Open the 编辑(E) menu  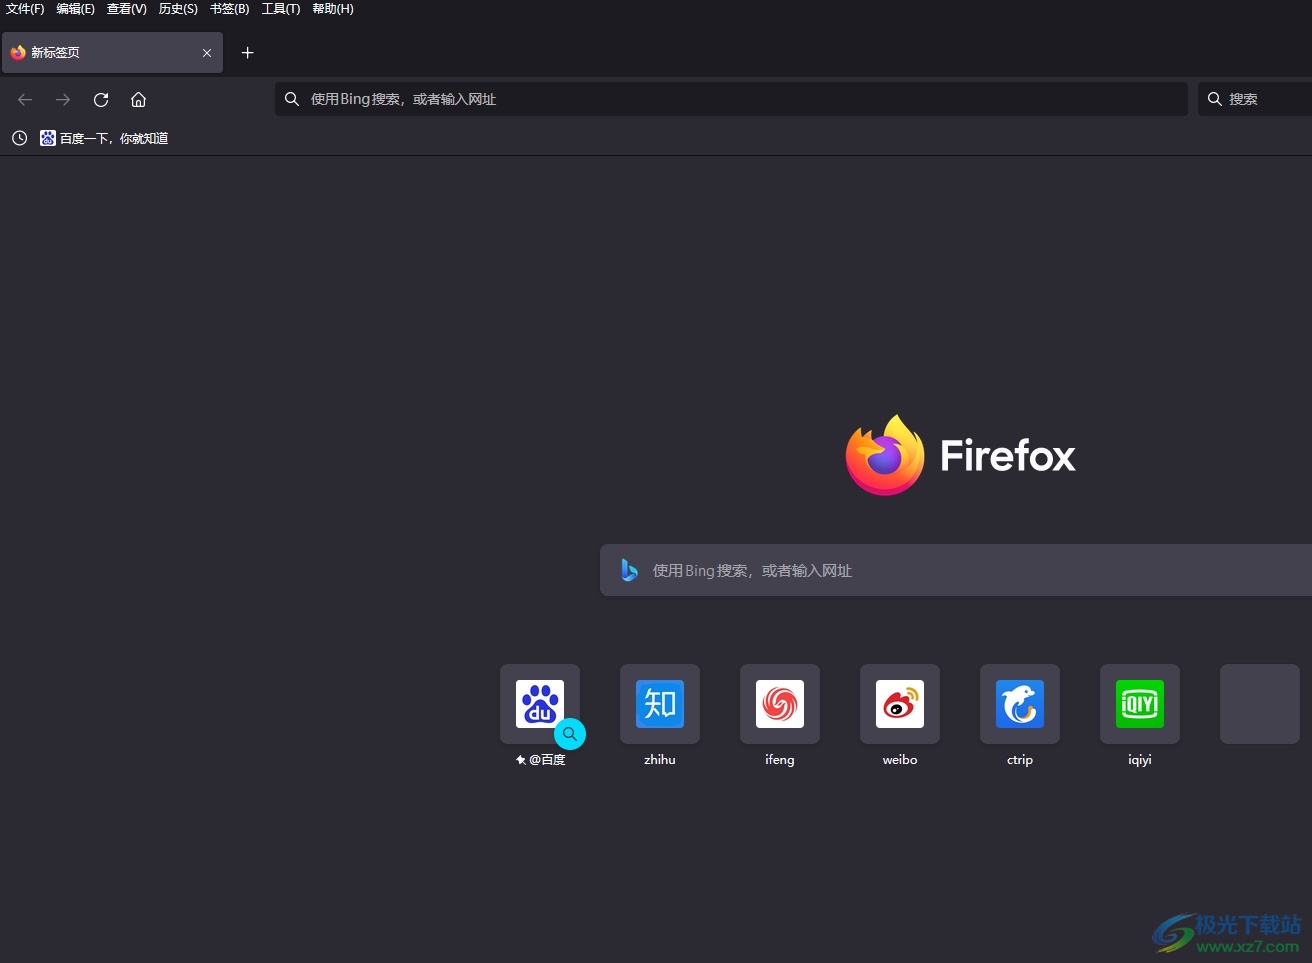[75, 9]
